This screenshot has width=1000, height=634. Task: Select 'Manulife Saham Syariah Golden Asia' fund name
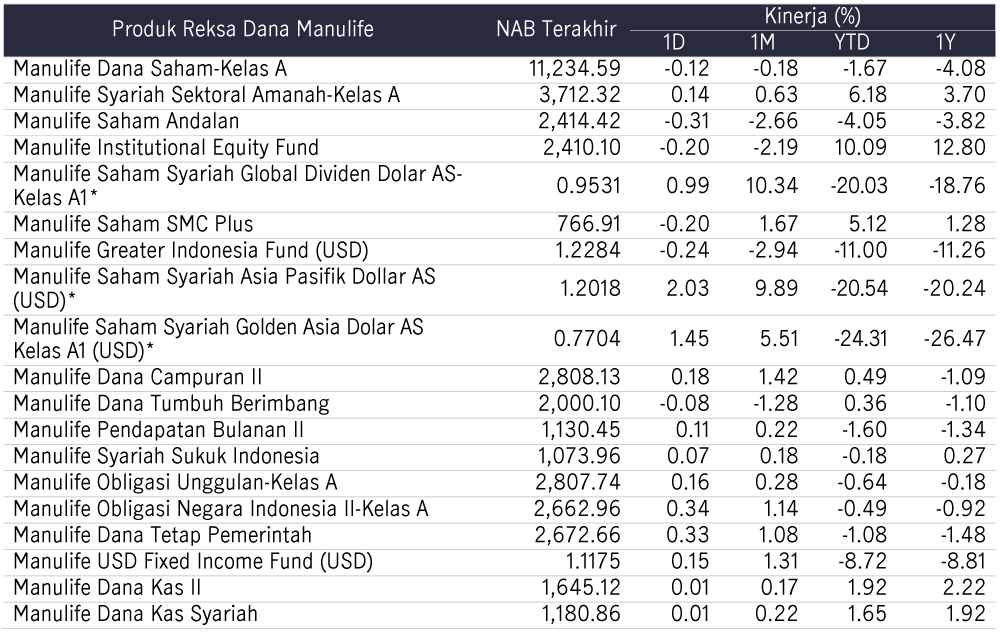click(218, 339)
